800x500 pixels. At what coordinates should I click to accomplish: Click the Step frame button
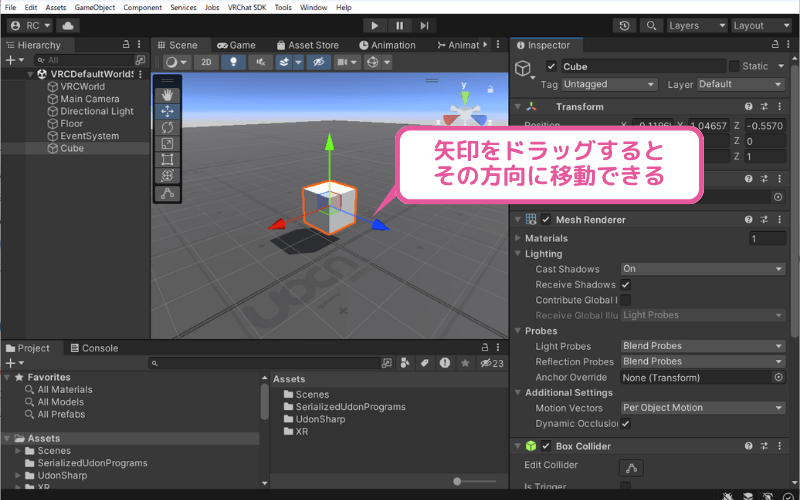click(x=424, y=26)
